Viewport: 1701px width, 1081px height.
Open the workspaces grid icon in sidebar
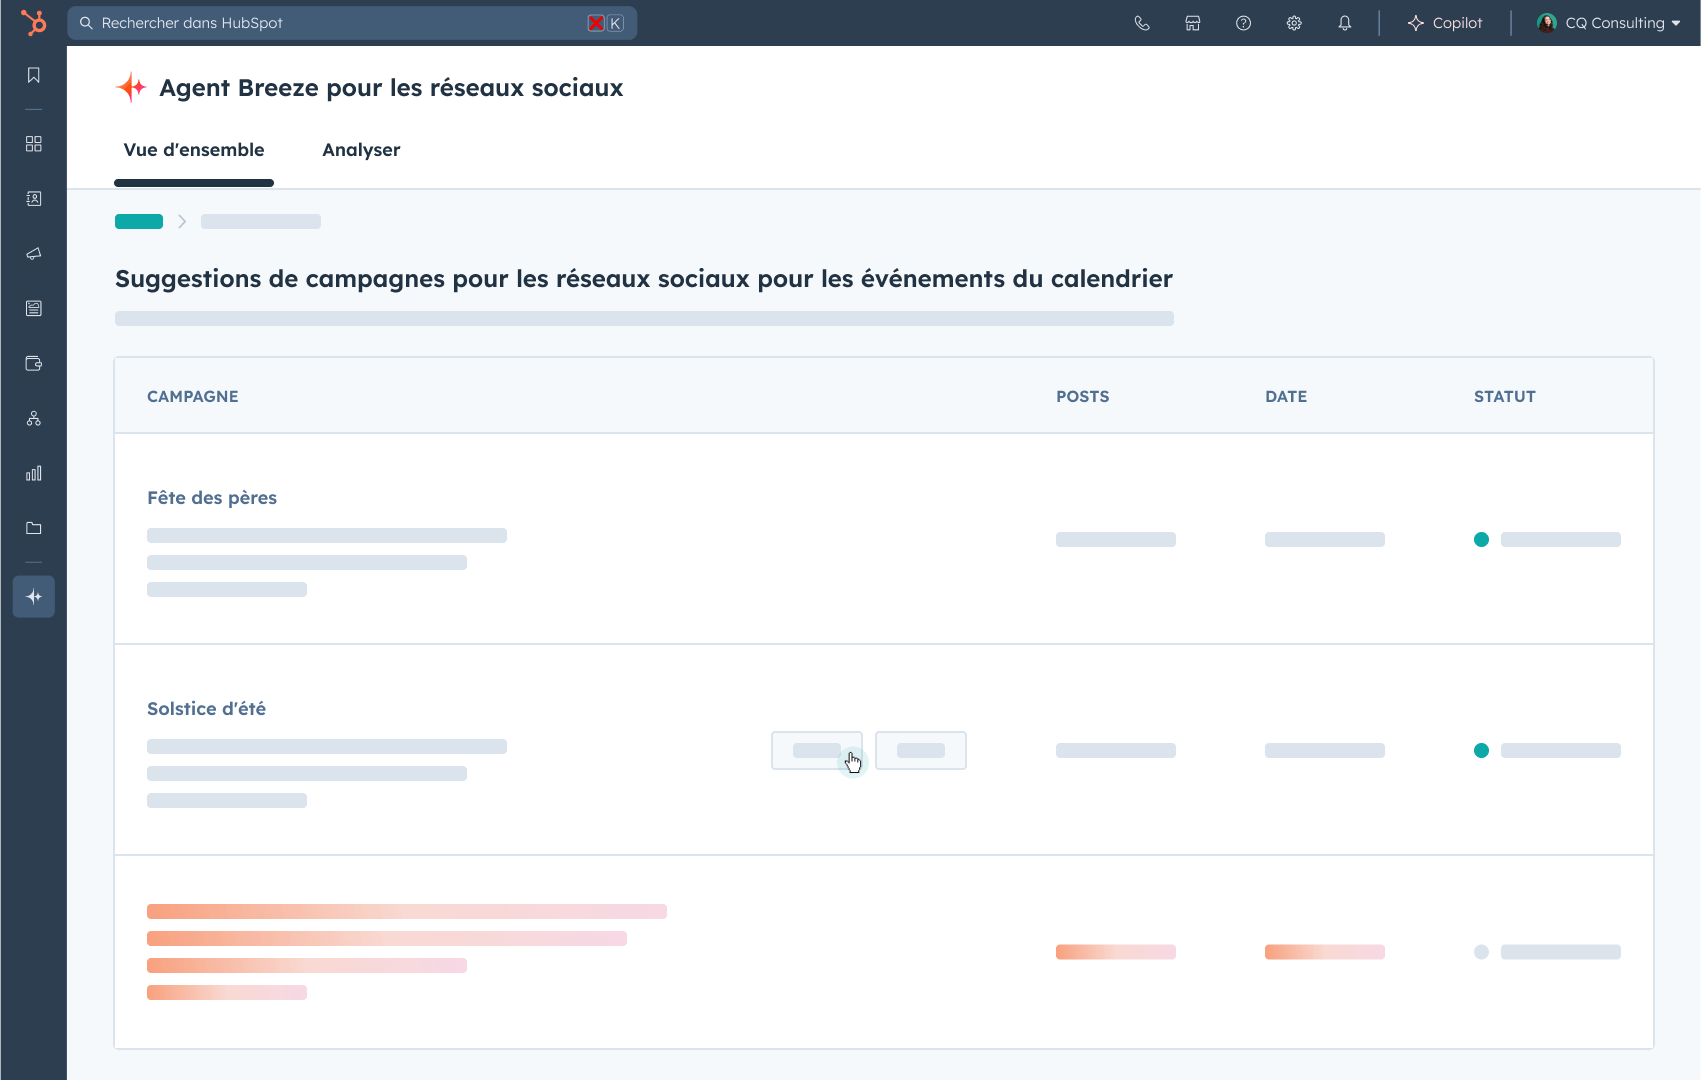pos(34,144)
